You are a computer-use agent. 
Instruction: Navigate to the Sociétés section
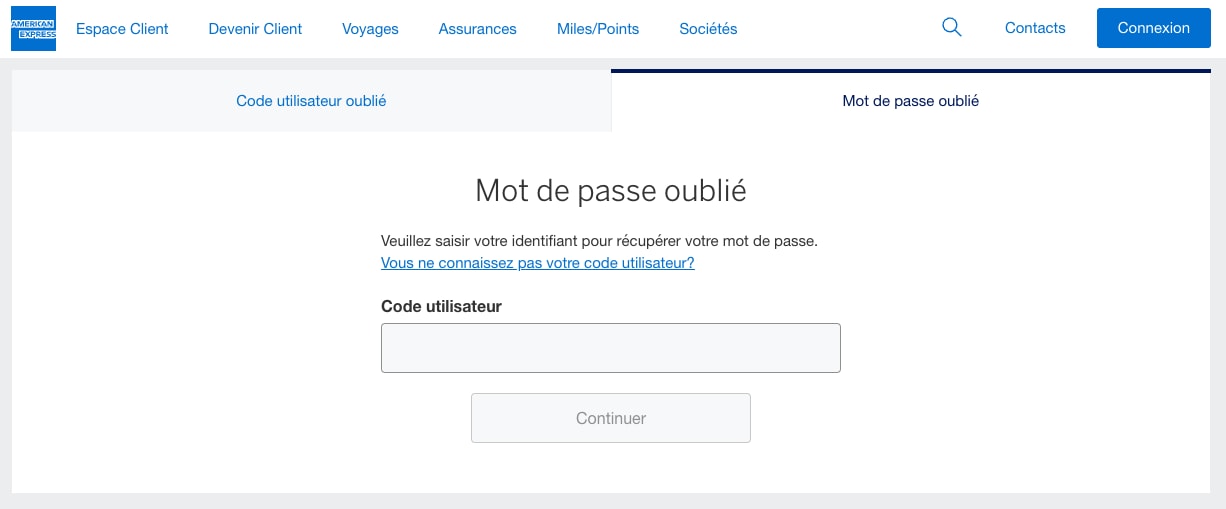[708, 29]
